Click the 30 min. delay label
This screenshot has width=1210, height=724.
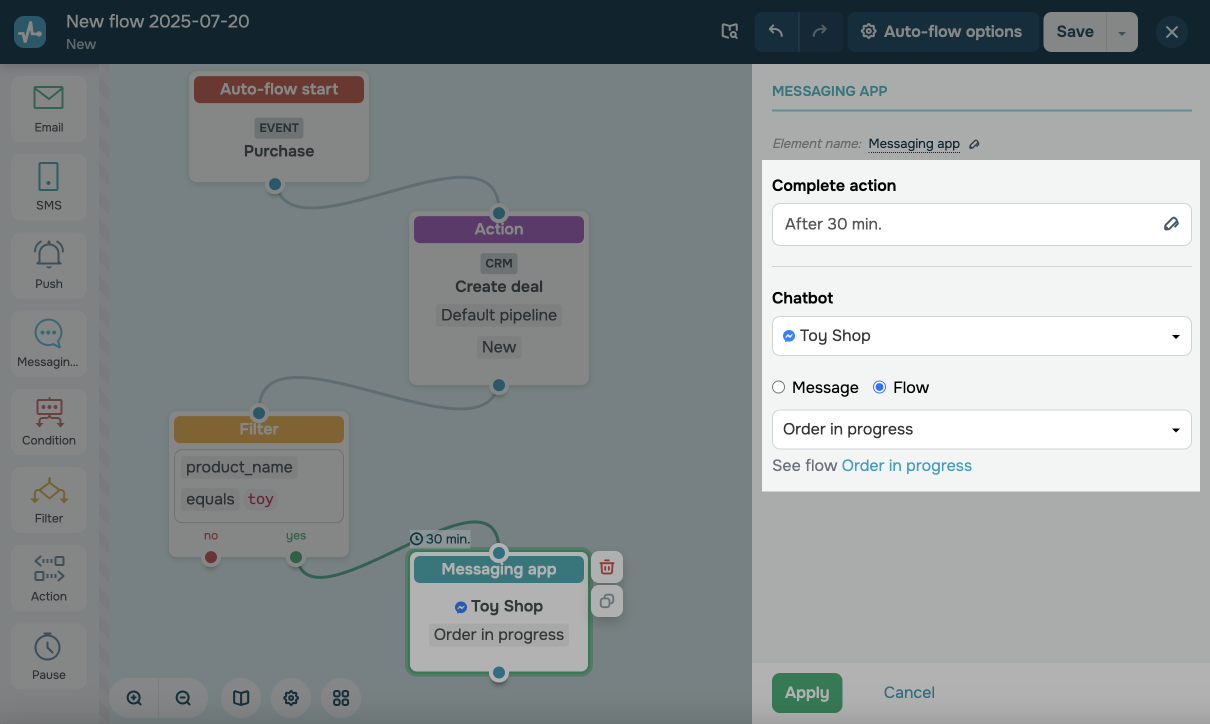click(x=440, y=538)
